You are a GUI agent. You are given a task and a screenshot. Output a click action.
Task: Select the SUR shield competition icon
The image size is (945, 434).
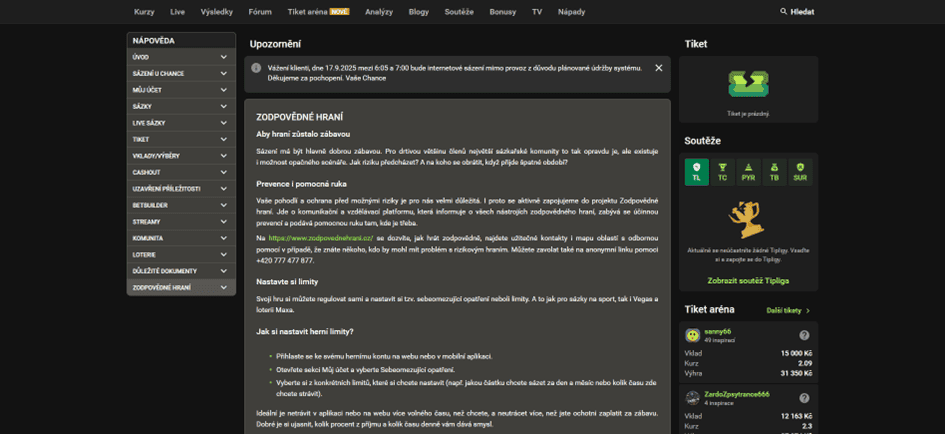click(x=800, y=172)
